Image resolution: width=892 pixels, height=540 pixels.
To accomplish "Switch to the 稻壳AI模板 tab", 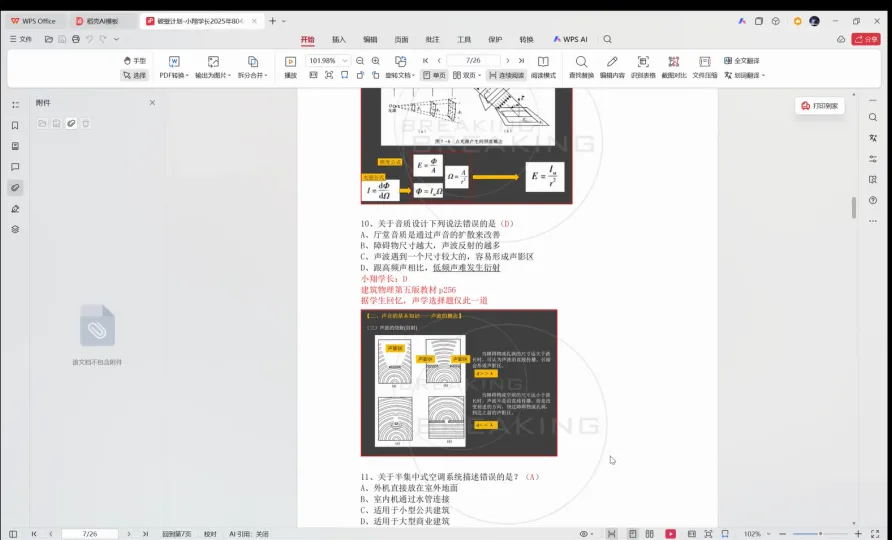I will [x=102, y=21].
